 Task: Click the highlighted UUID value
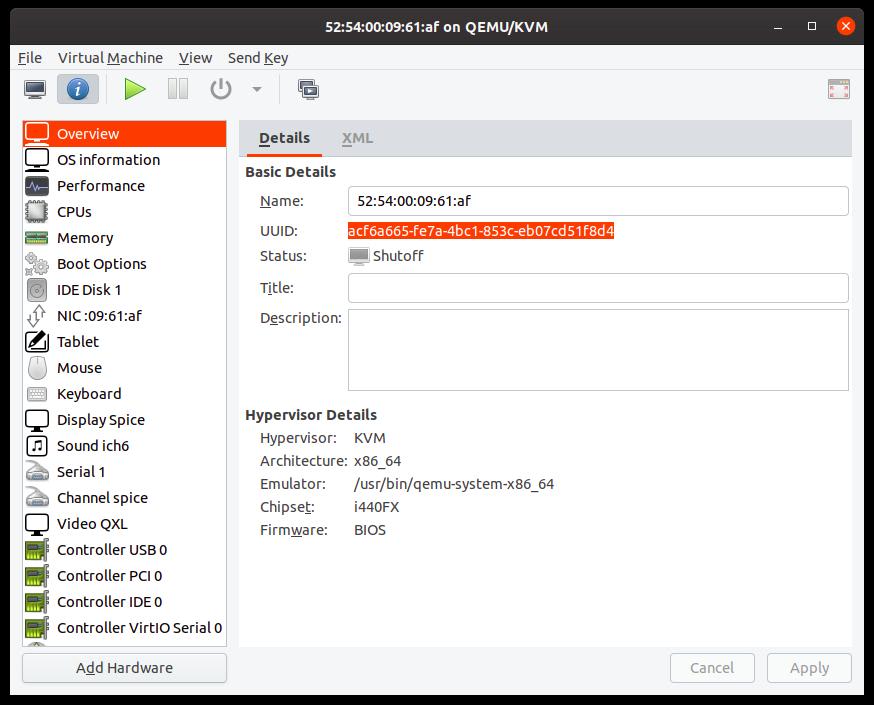tap(481, 231)
